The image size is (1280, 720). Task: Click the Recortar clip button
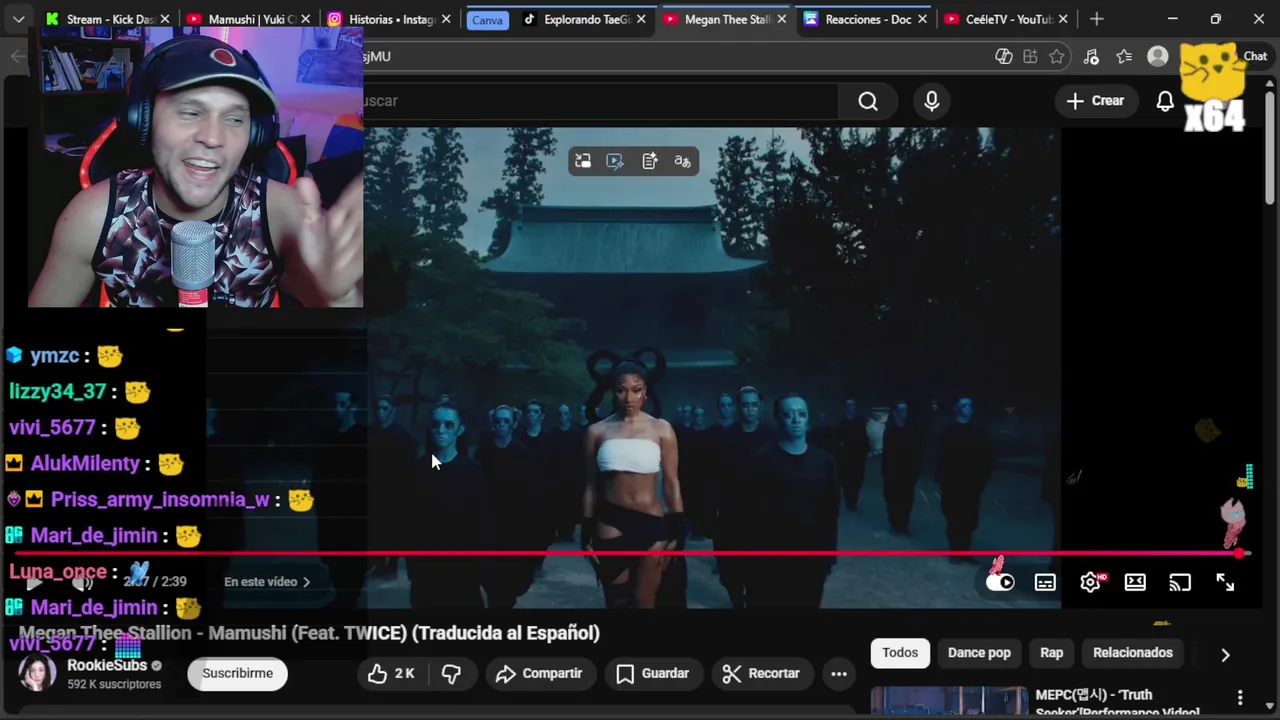761,674
